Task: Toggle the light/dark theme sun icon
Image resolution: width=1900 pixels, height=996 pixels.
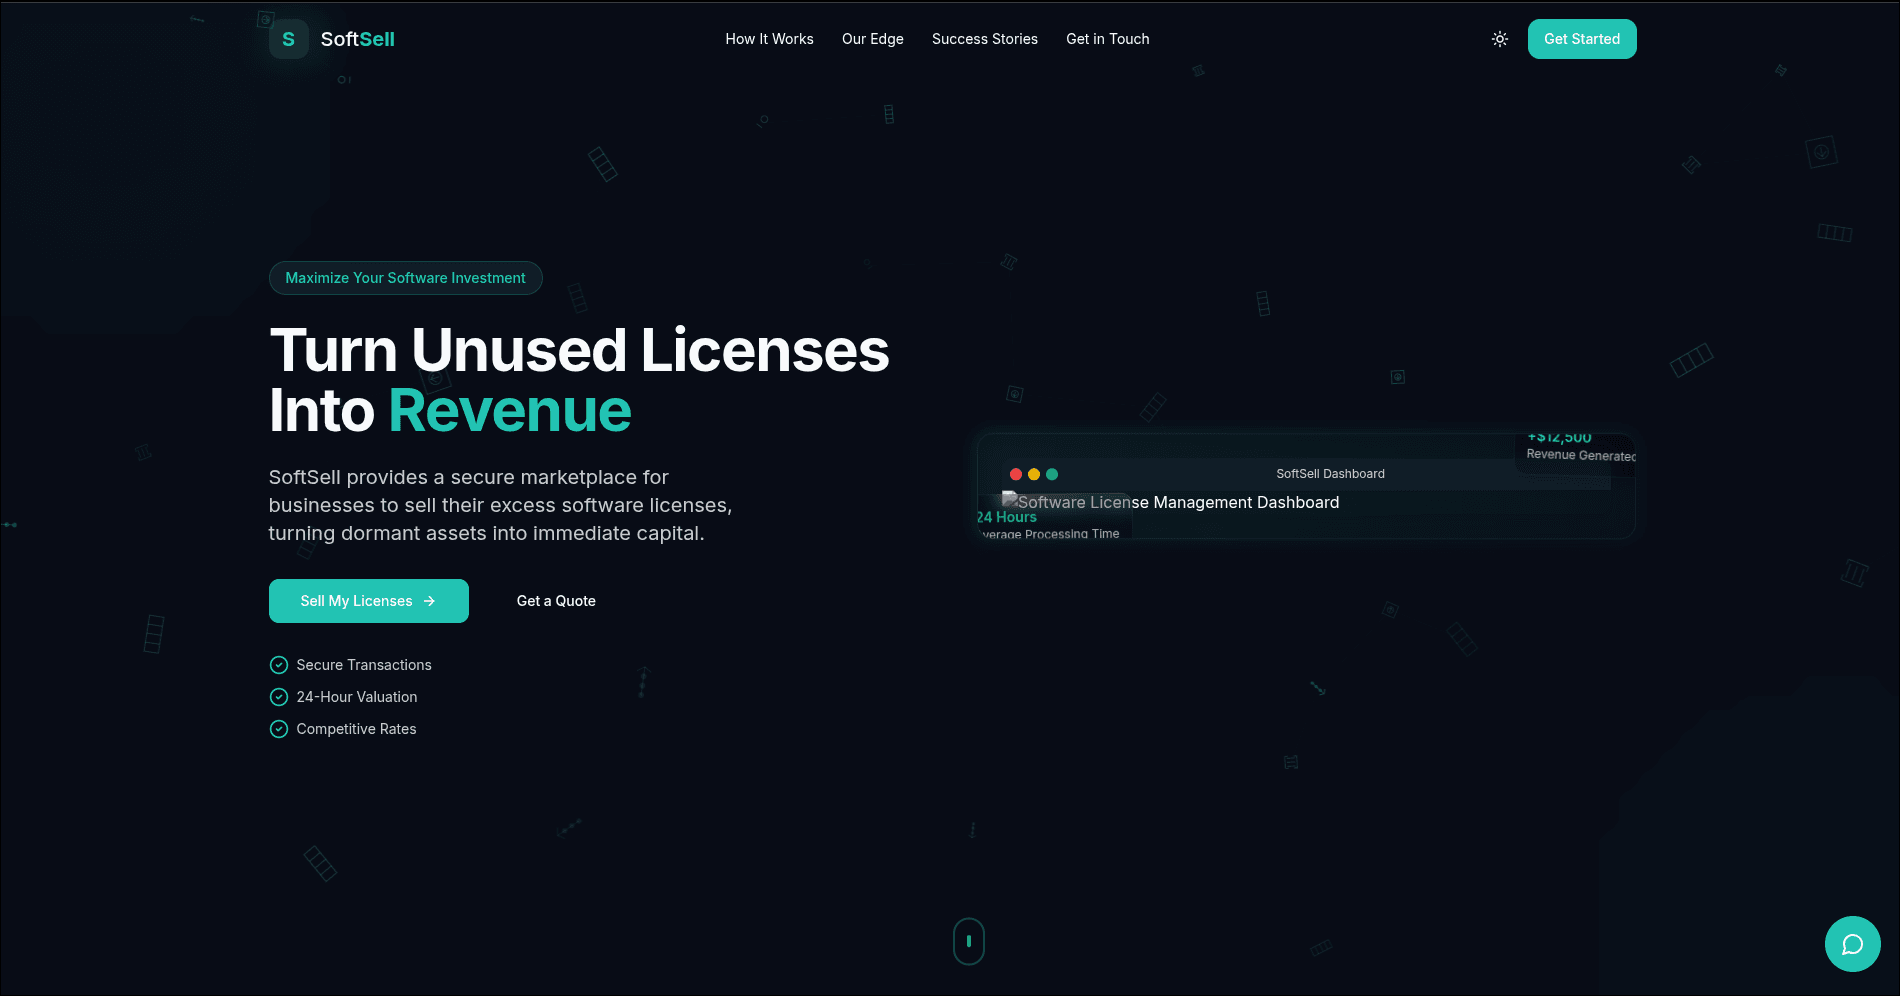Action: coord(1499,39)
